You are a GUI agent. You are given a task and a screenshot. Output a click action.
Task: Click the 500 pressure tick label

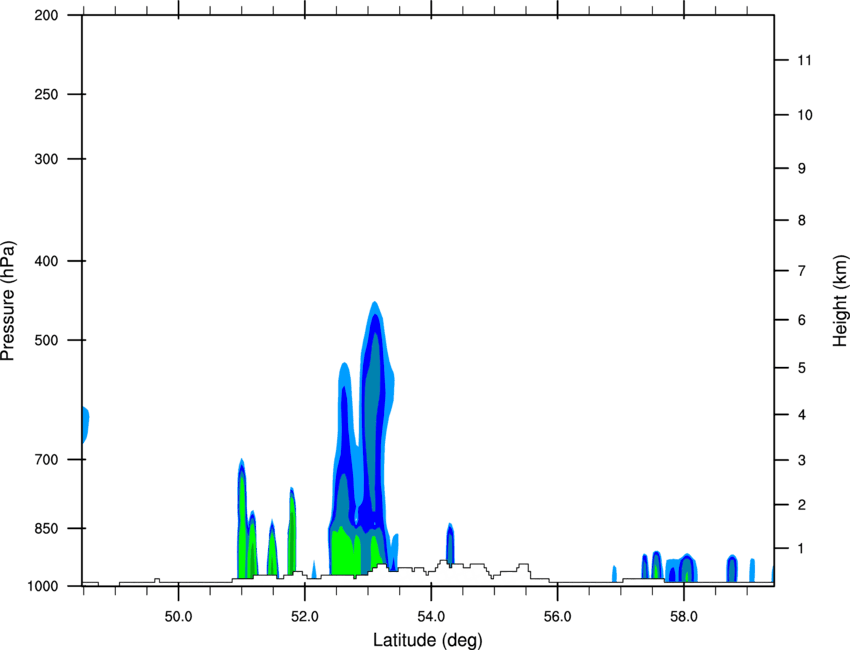(x=46, y=340)
